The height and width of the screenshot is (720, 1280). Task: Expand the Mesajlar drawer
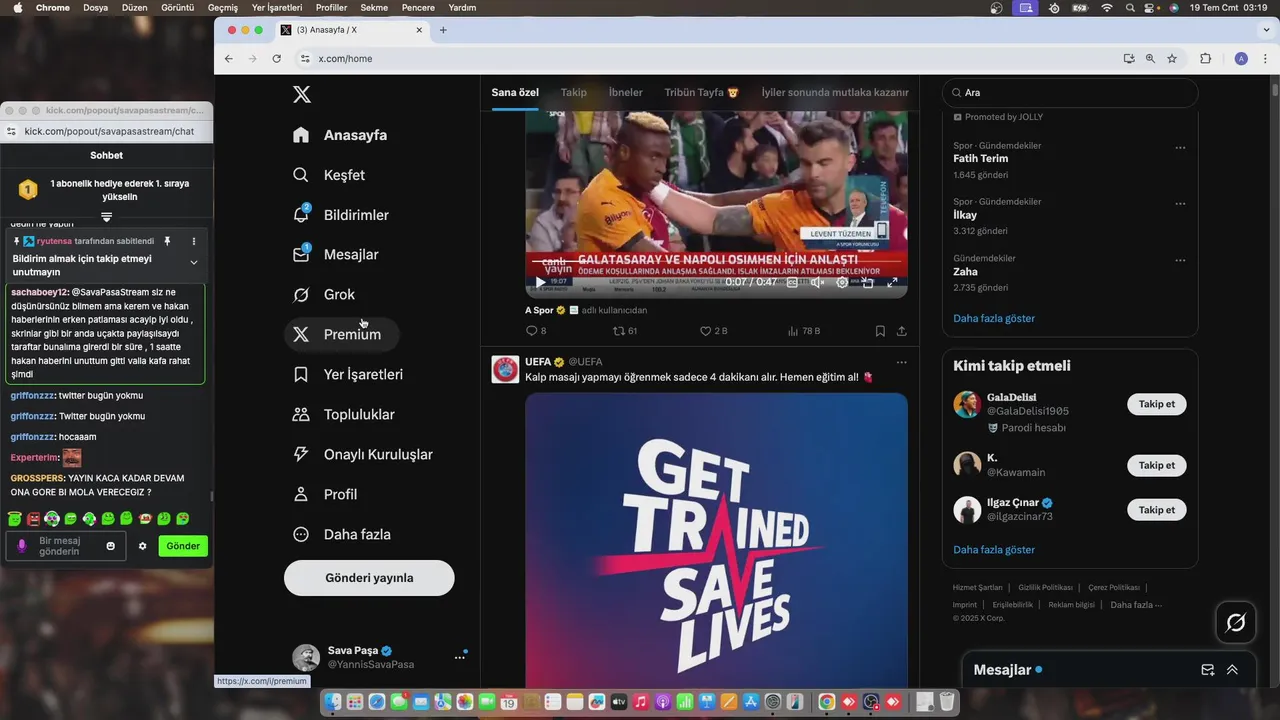[x=1232, y=670]
